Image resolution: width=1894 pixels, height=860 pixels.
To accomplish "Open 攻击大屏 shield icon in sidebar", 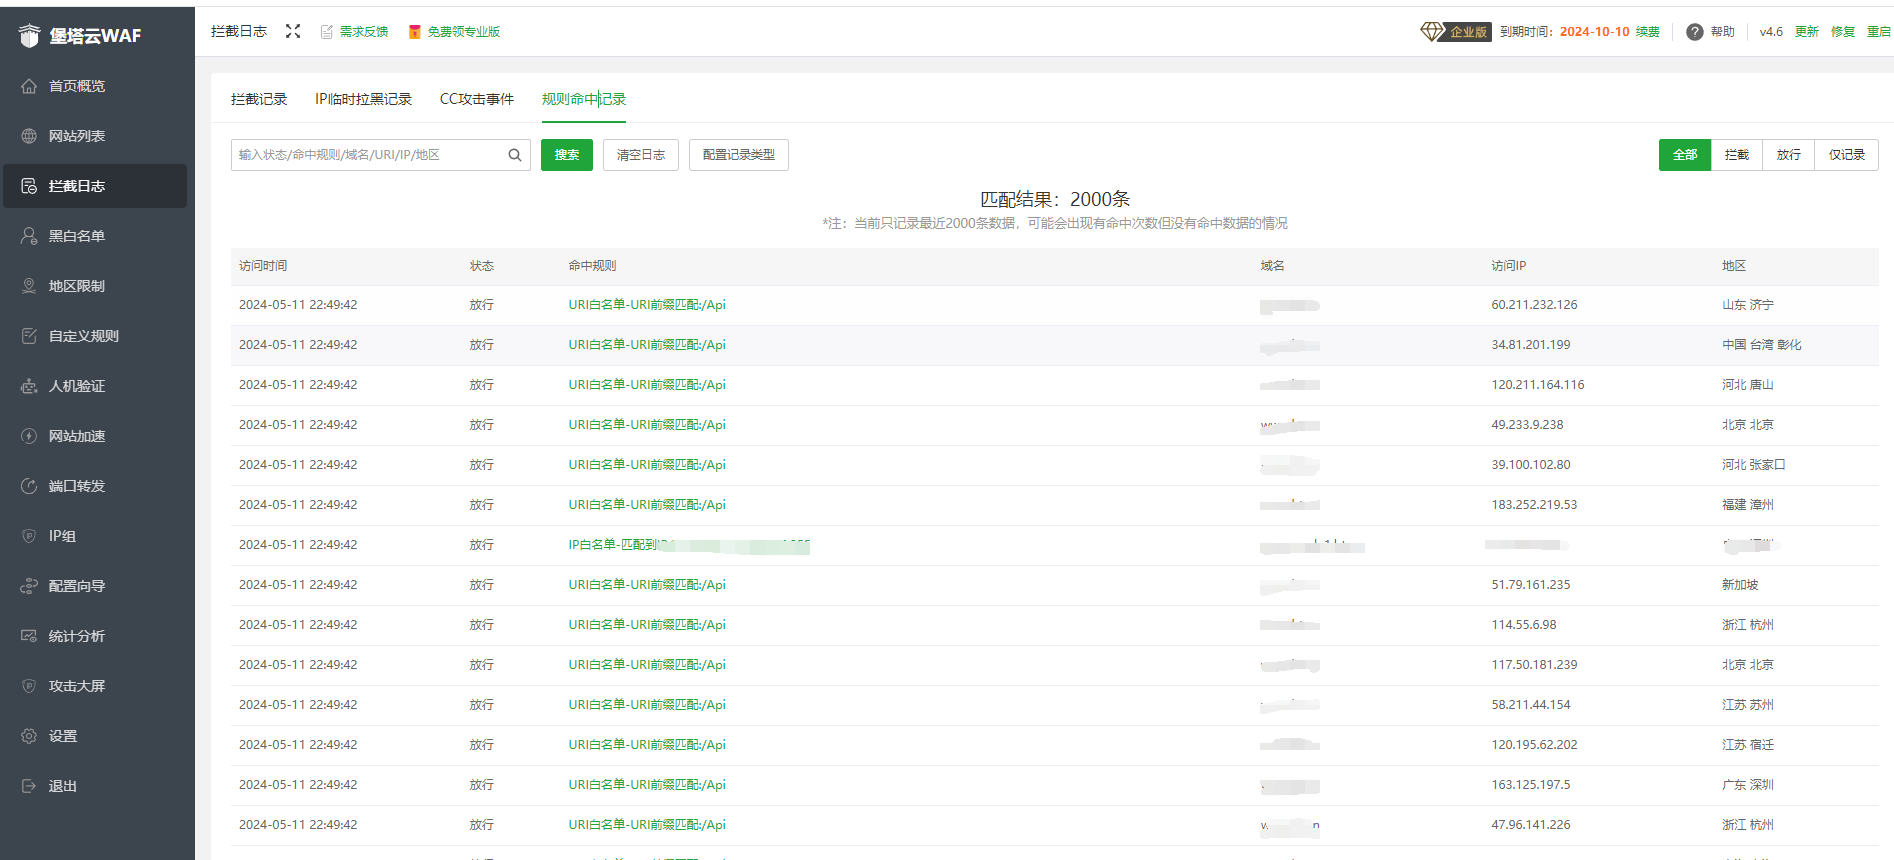I will pyautogui.click(x=29, y=686).
